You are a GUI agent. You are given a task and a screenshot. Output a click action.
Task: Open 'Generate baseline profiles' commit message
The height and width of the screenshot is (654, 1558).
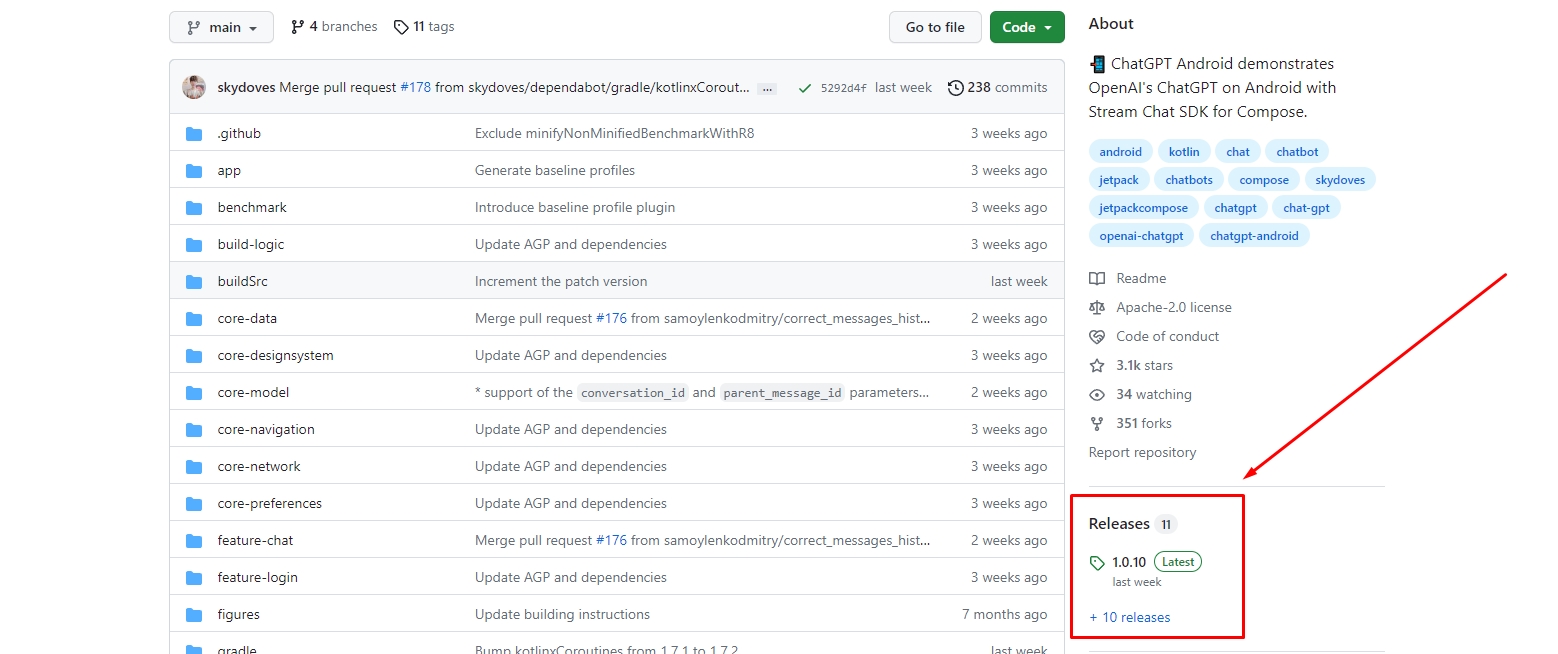click(555, 170)
